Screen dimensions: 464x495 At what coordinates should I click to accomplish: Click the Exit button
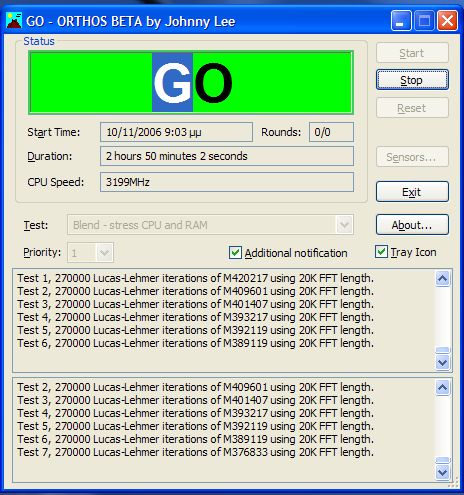(412, 192)
